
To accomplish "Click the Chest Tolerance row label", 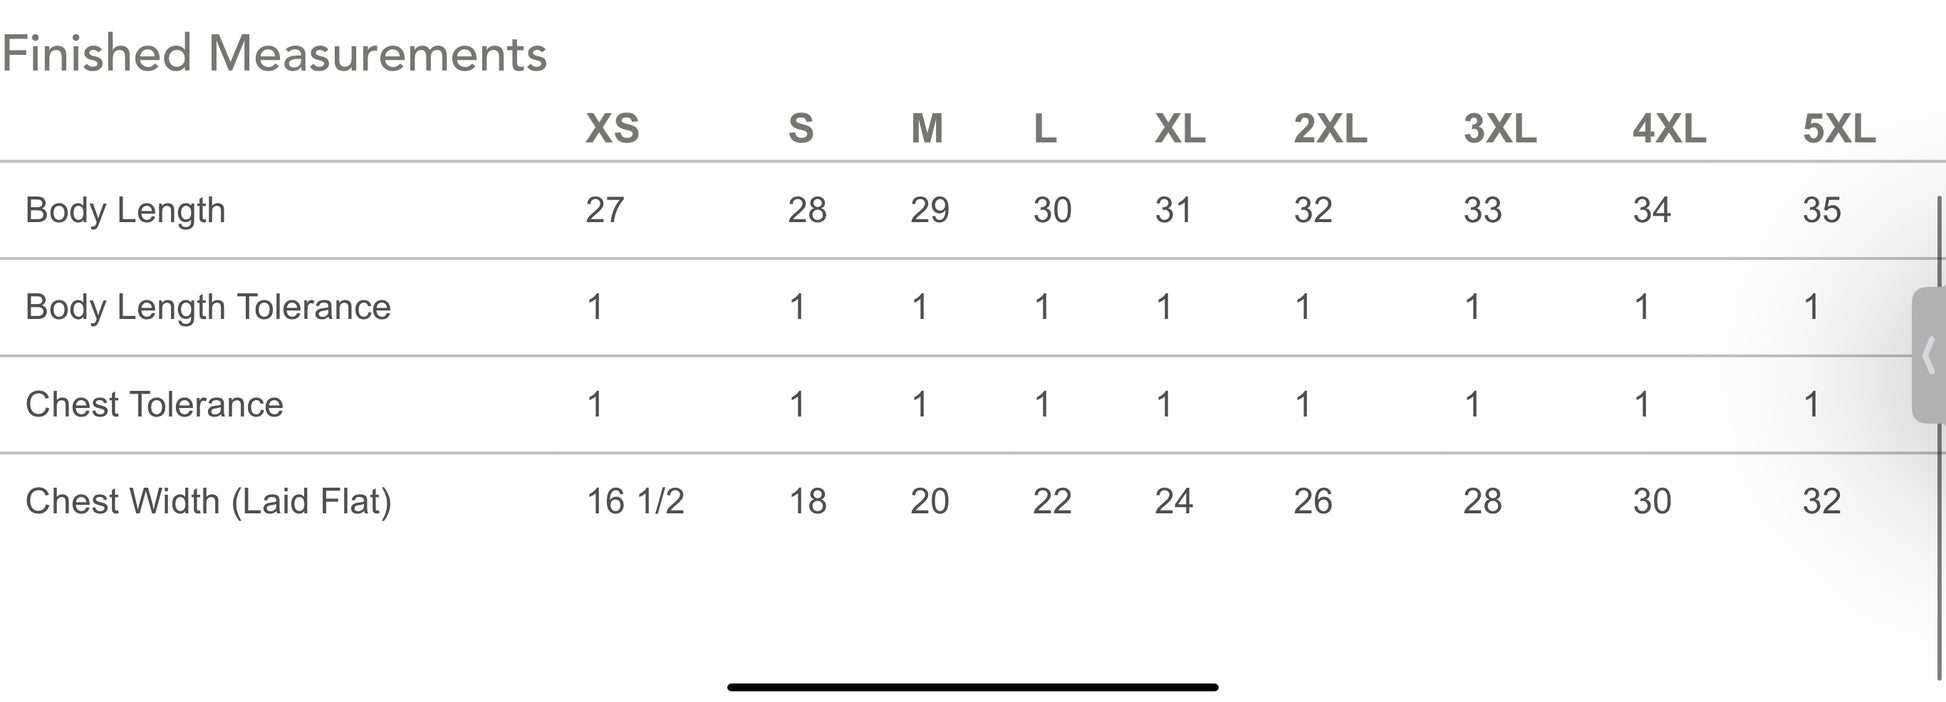I will pyautogui.click(x=154, y=404).
